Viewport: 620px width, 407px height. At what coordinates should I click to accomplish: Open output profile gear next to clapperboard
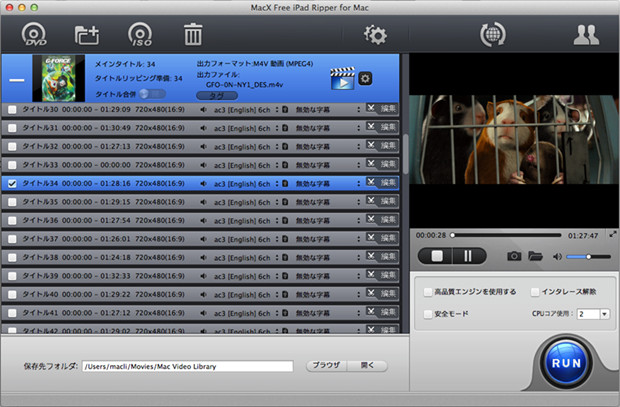[365, 79]
